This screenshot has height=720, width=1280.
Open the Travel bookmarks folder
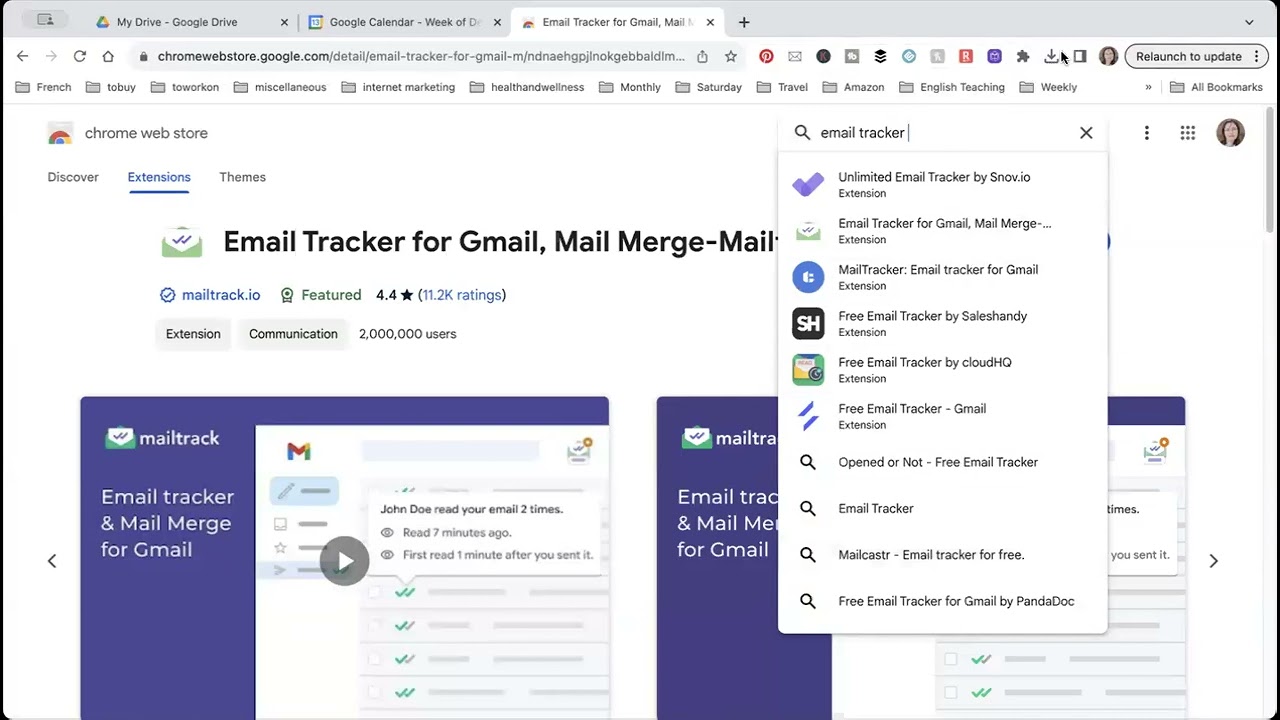click(782, 87)
